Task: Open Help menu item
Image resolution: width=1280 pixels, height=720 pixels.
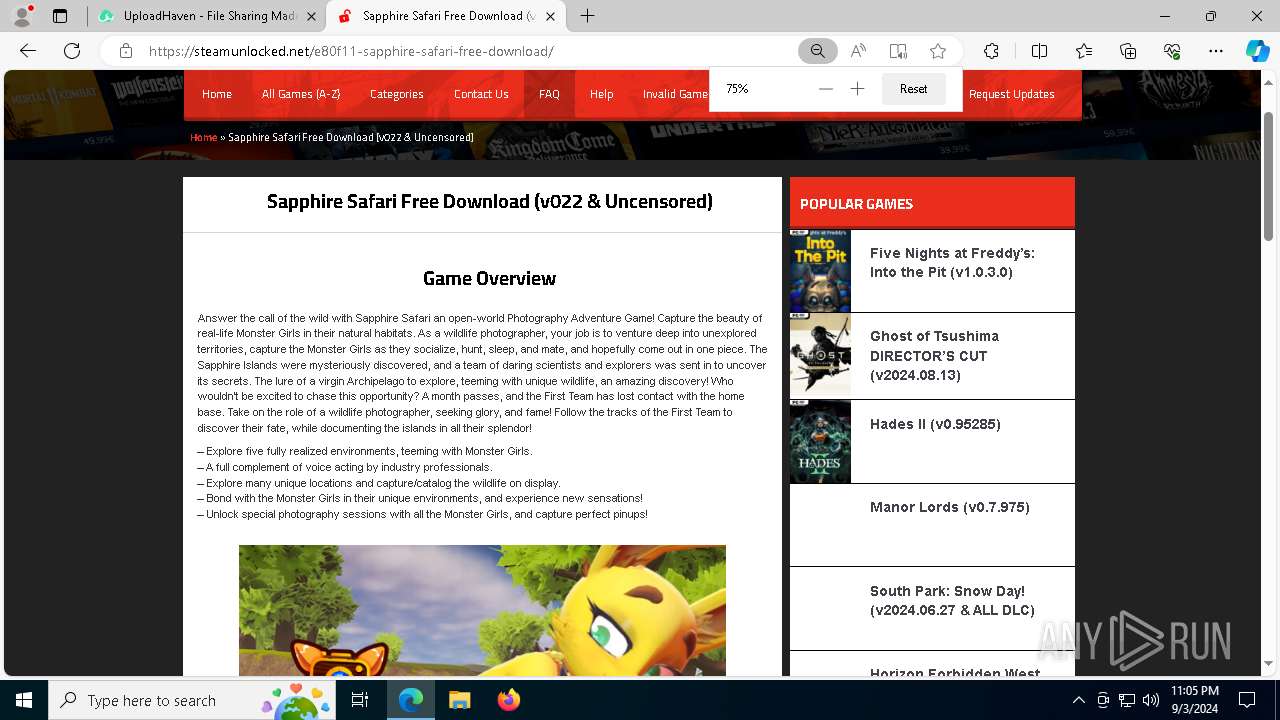Action: click(601, 94)
